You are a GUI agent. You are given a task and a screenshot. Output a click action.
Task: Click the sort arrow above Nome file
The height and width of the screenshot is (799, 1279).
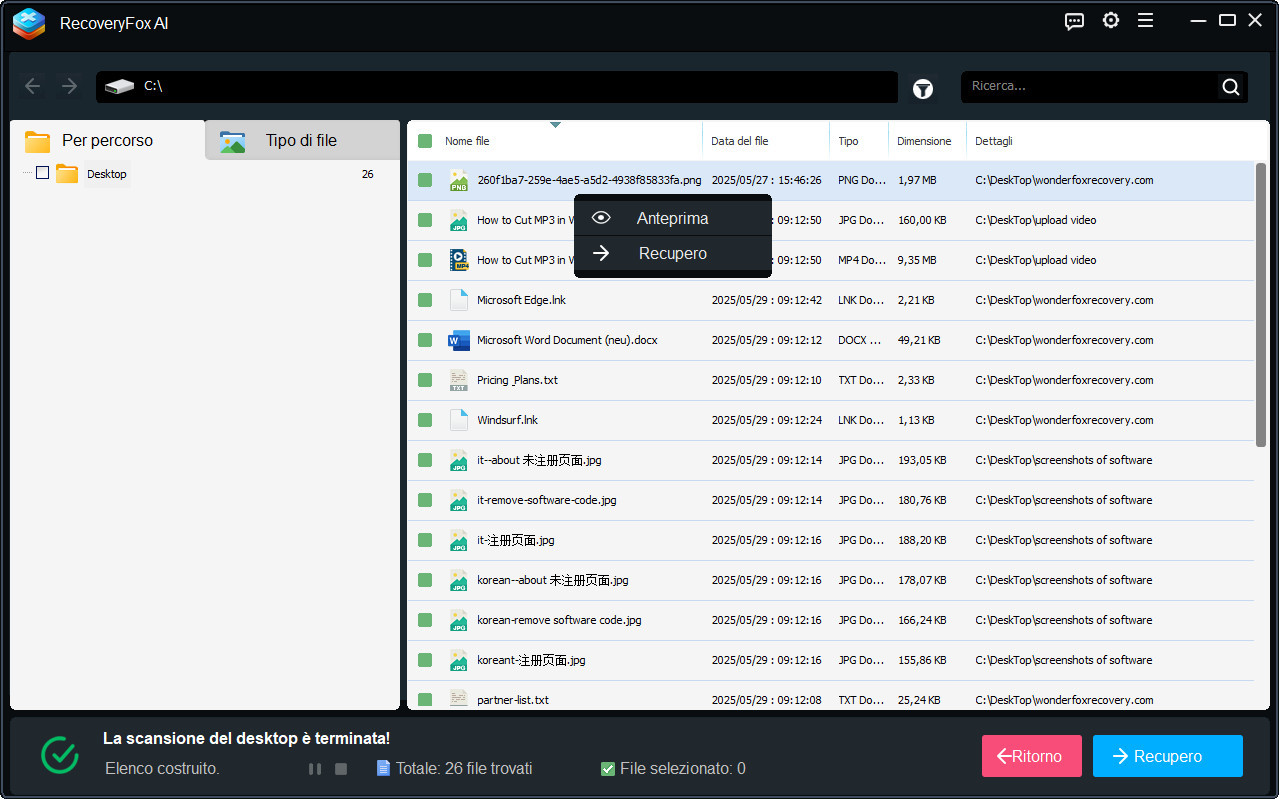555,125
